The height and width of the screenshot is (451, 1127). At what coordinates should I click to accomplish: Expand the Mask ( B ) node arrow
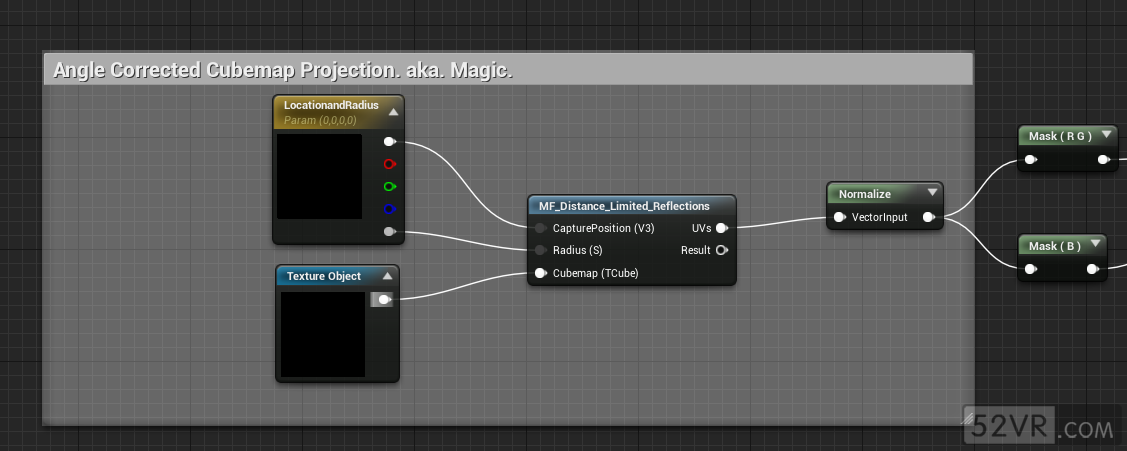pyautogui.click(x=1096, y=245)
